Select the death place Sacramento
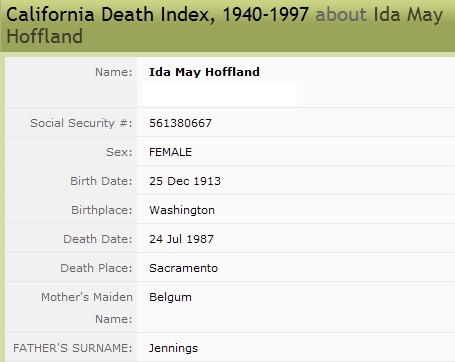The height and width of the screenshot is (362, 455). 183,268
